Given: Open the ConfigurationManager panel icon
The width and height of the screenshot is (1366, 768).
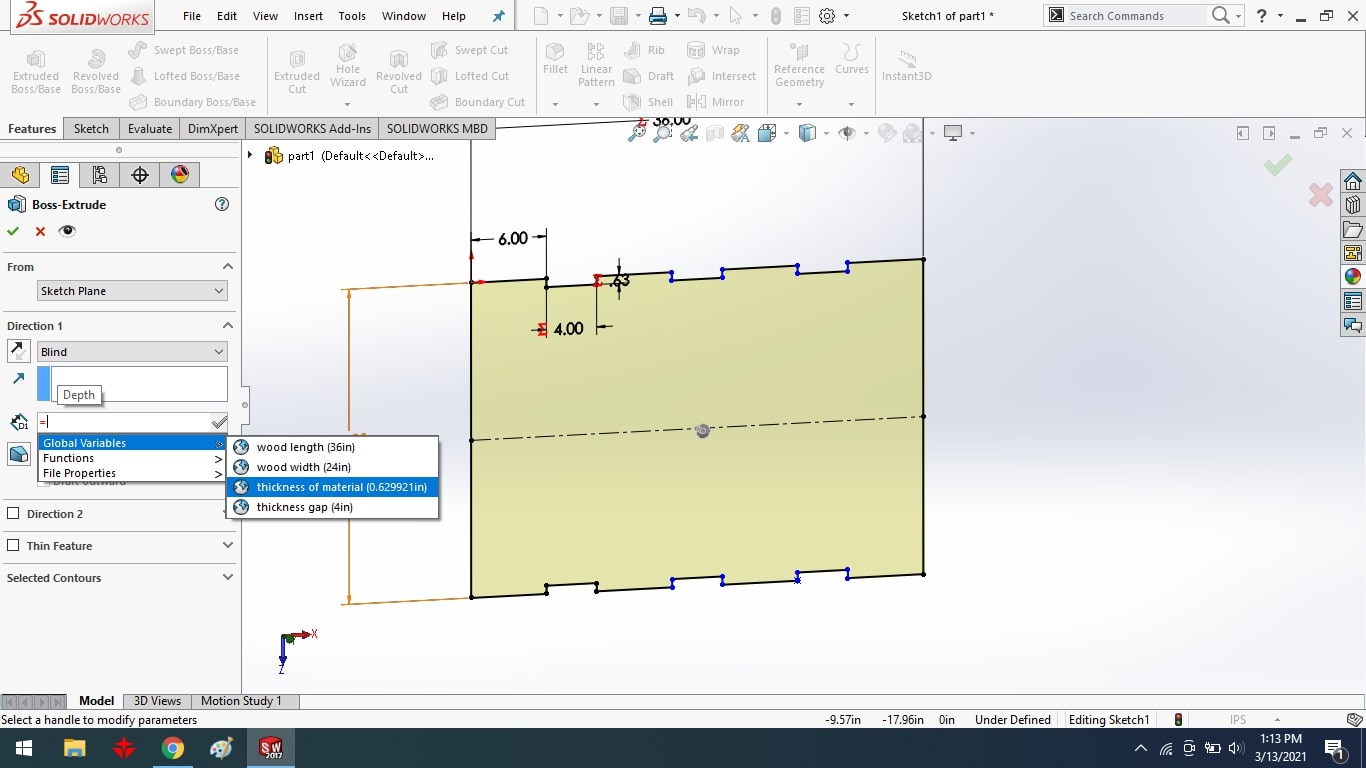Looking at the screenshot, I should coord(100,175).
